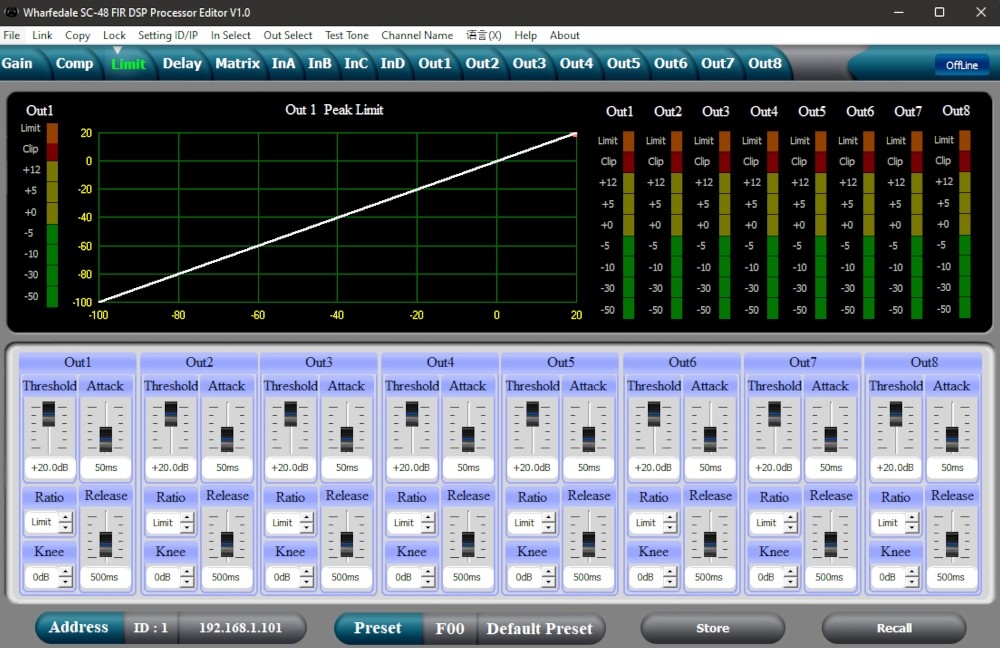Click the Offline connection status button
Viewport: 1000px width, 648px height.
pyautogui.click(x=962, y=65)
